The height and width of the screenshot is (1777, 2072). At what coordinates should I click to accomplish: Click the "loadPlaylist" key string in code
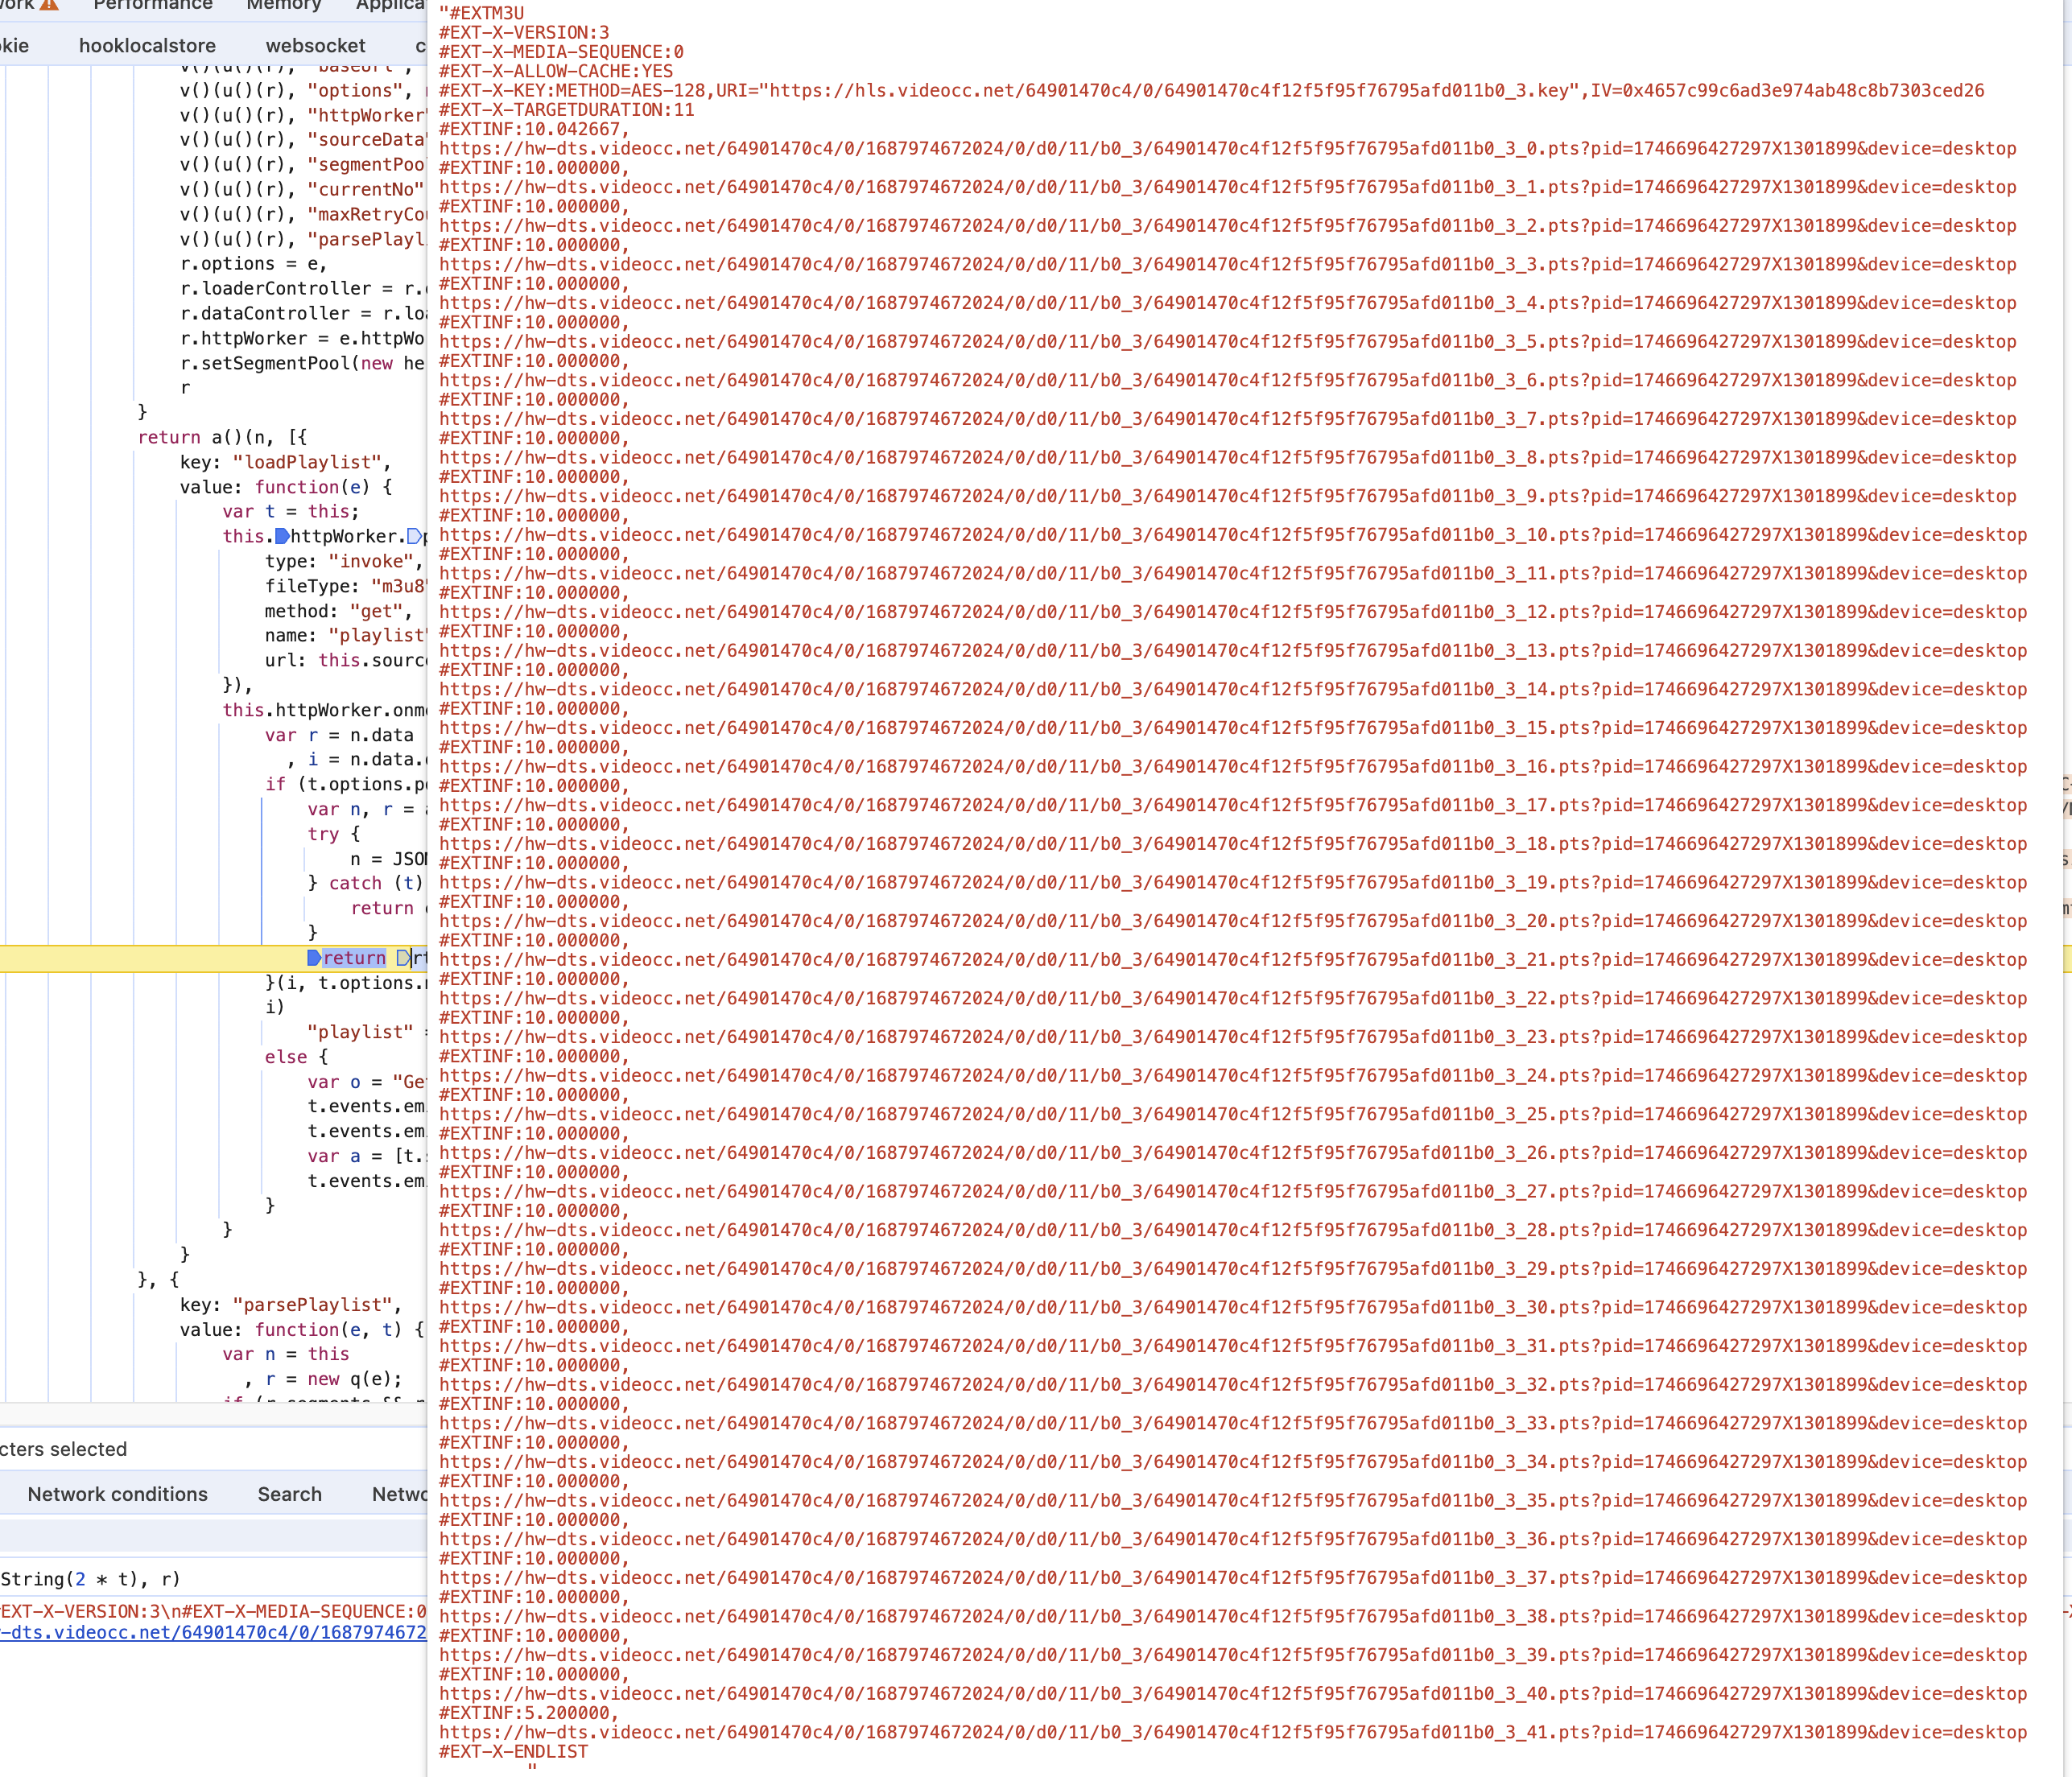pyautogui.click(x=308, y=462)
